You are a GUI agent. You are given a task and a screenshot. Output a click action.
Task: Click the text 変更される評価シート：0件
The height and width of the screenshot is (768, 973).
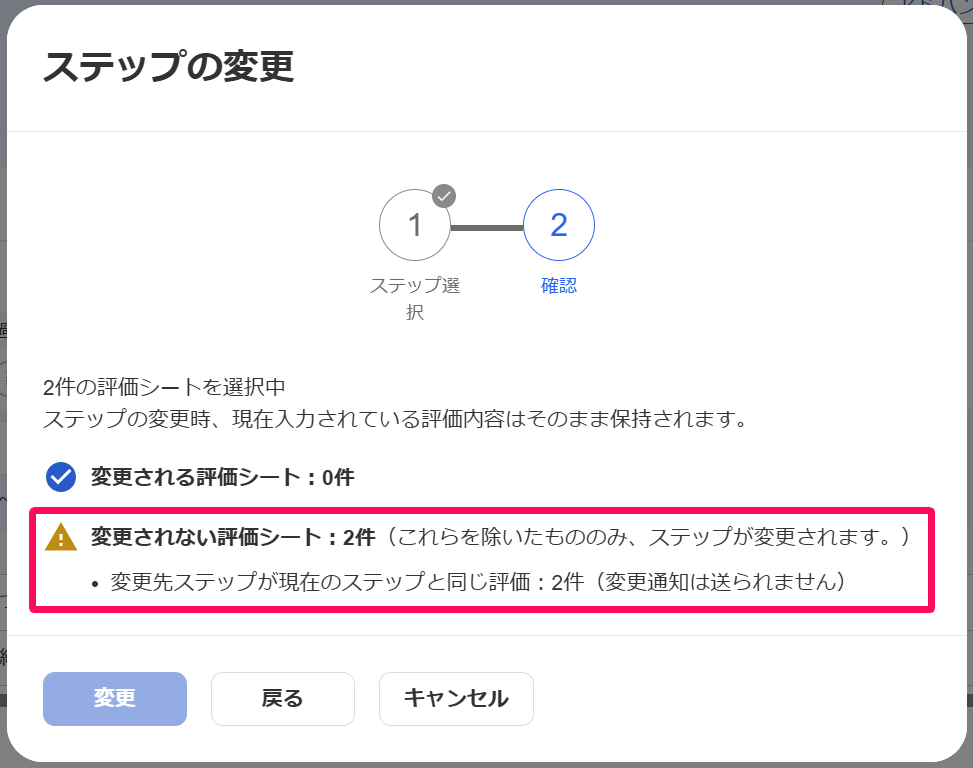(x=223, y=477)
